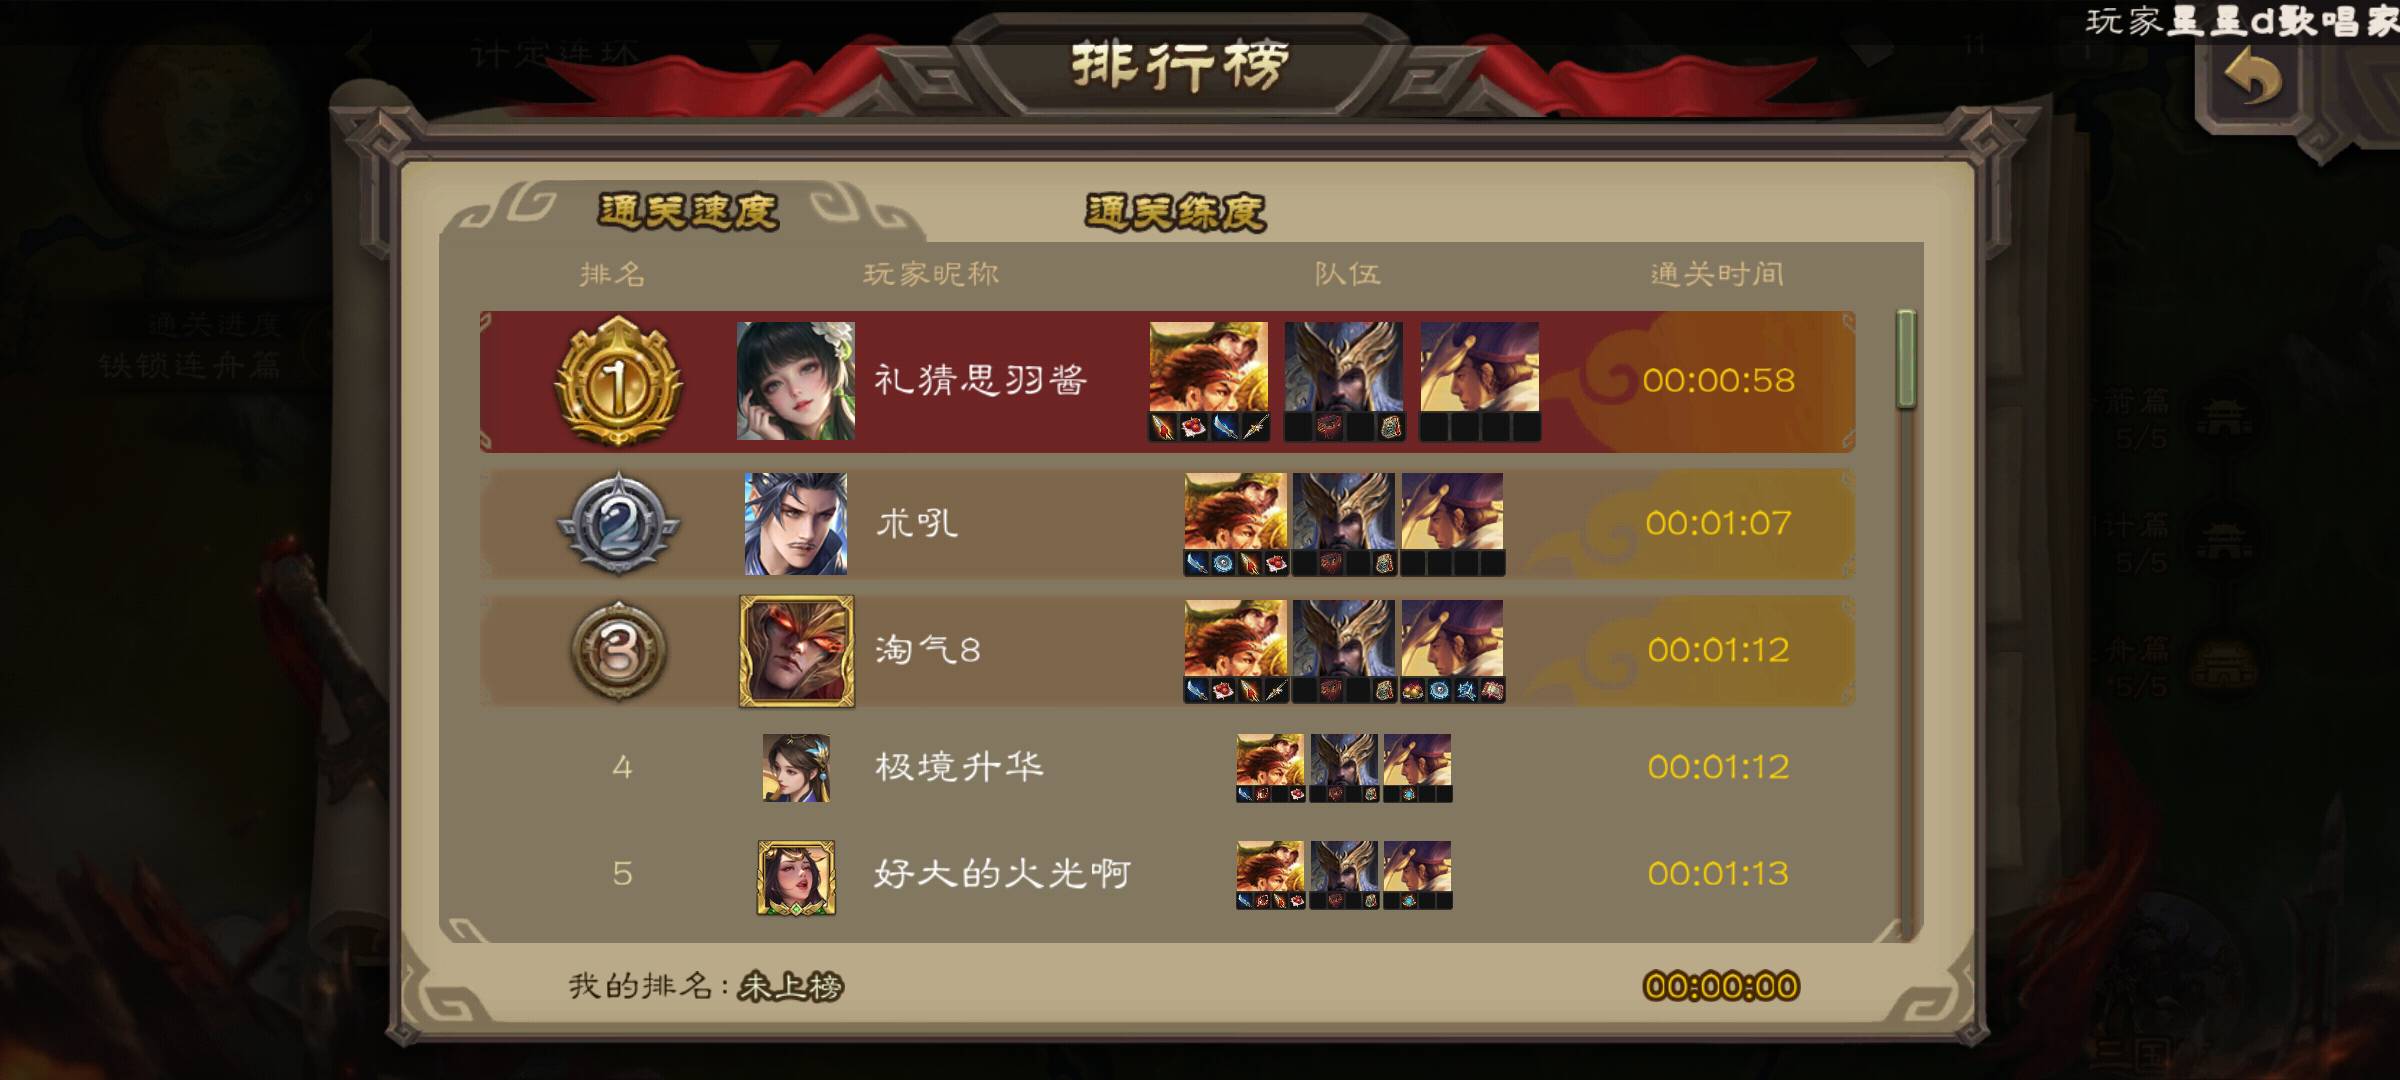Open avatar of player 极境升华
2400x1080 pixels.
click(797, 768)
